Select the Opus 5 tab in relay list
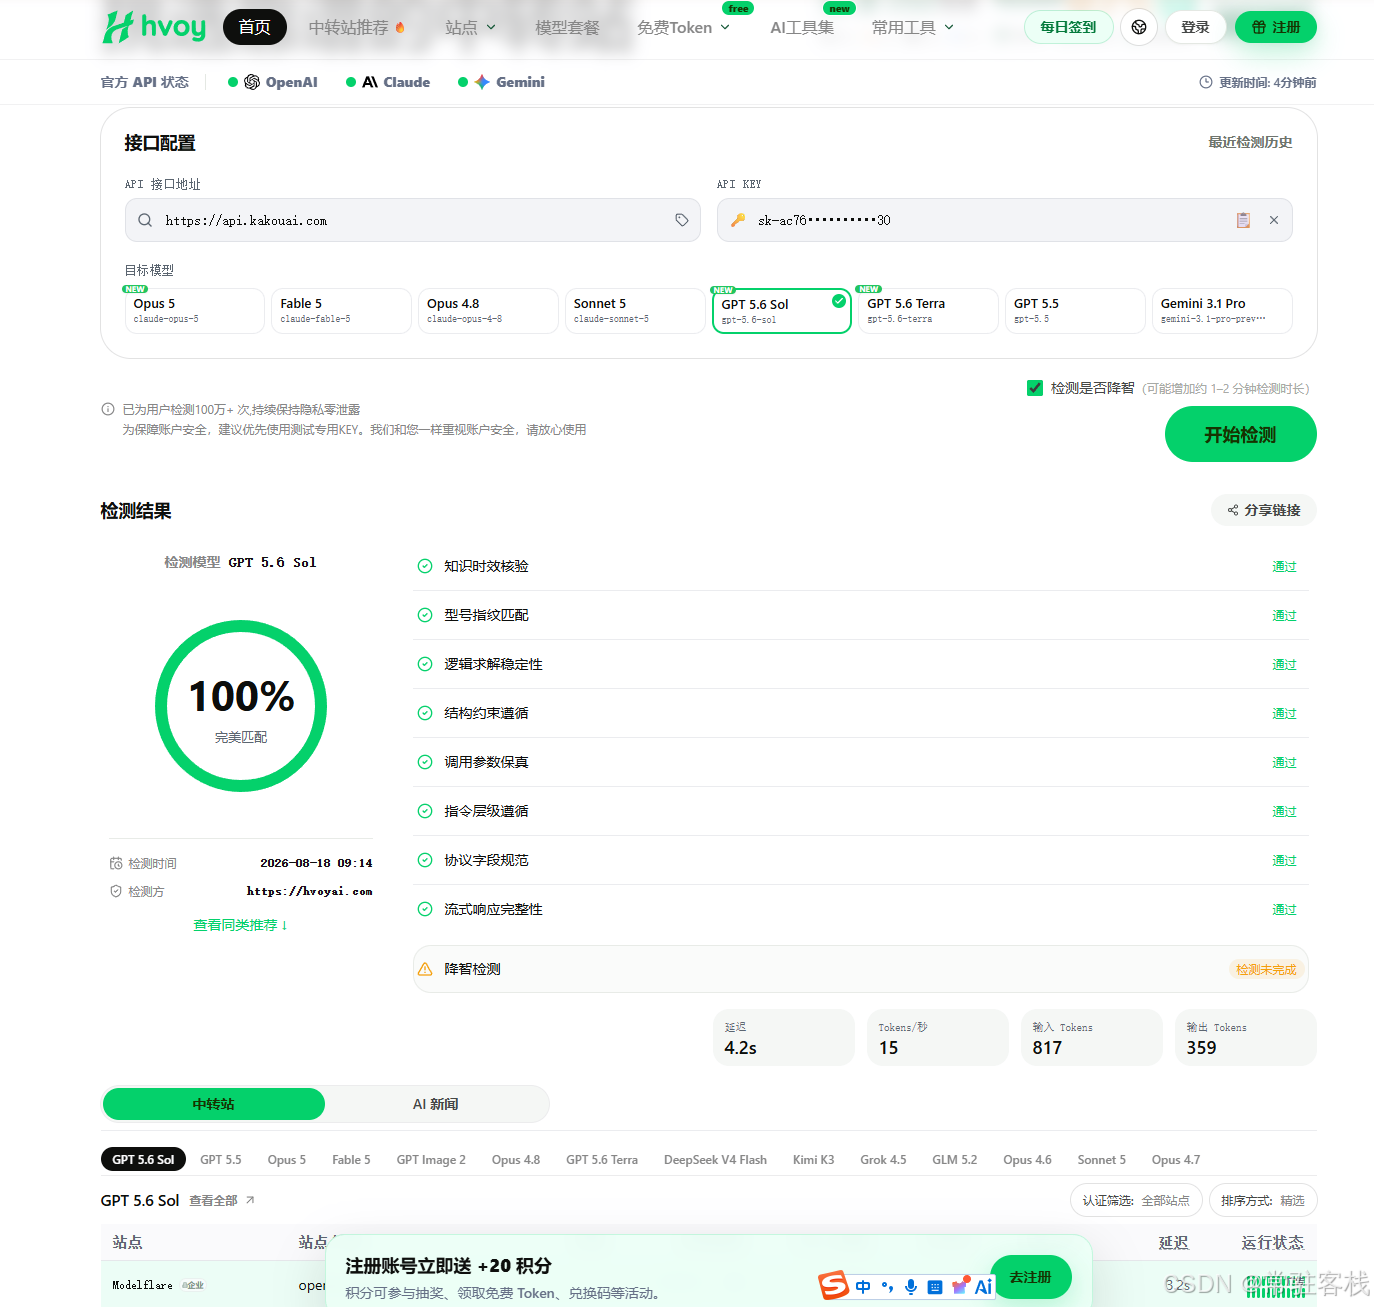Viewport: 1374px width, 1307px height. point(287,1159)
